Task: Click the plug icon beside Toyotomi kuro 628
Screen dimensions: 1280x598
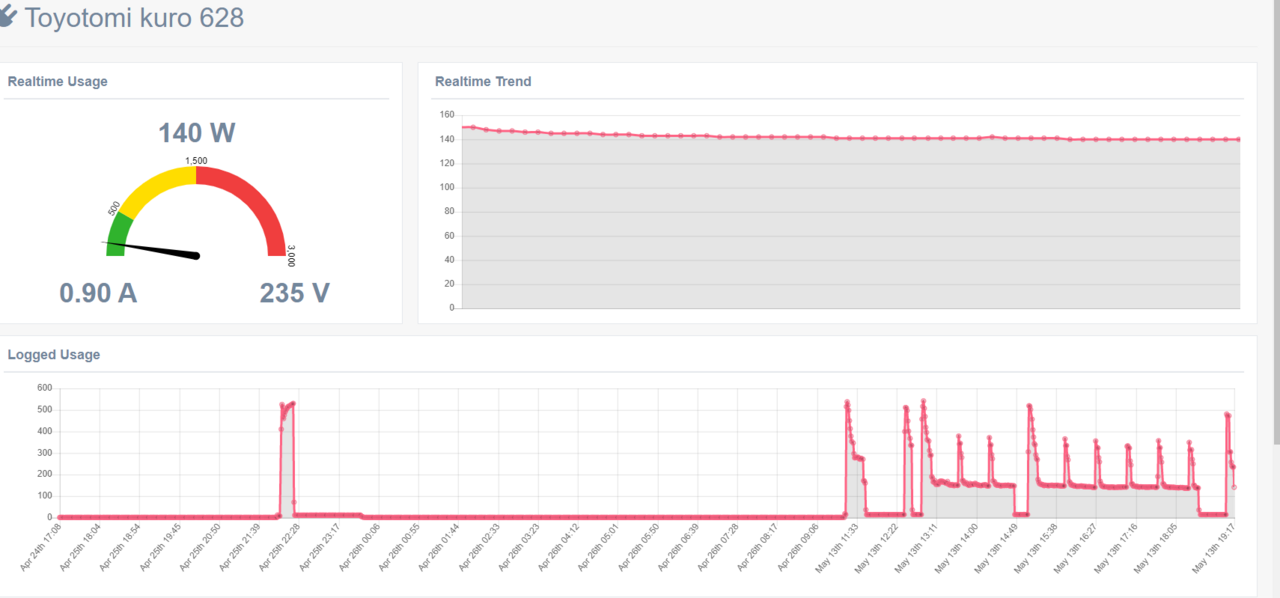Action: coord(8,15)
